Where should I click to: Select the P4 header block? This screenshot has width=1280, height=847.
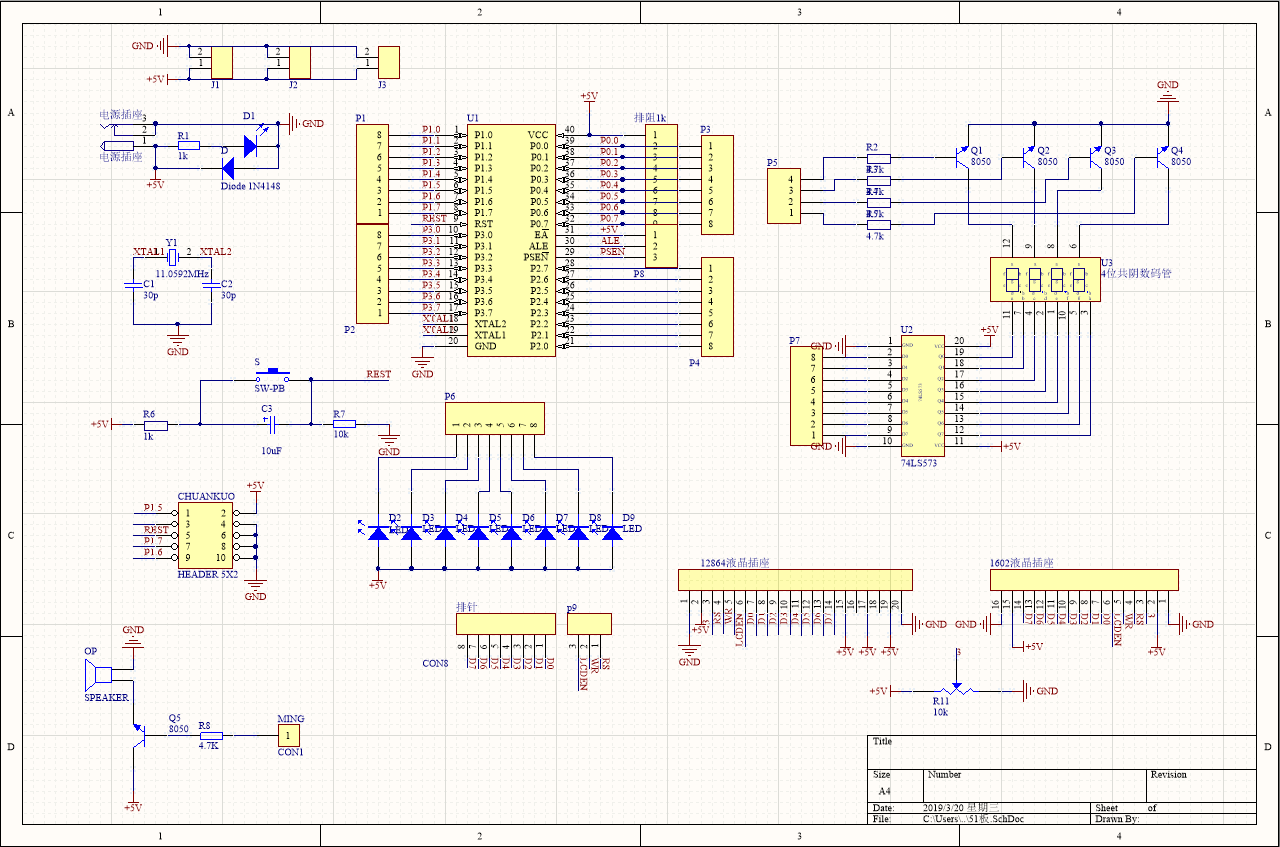[716, 307]
